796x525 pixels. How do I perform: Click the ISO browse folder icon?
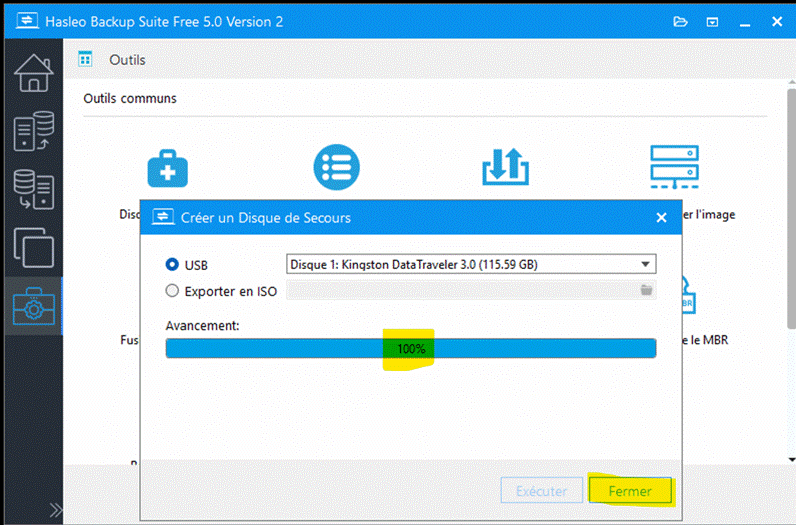click(x=646, y=290)
